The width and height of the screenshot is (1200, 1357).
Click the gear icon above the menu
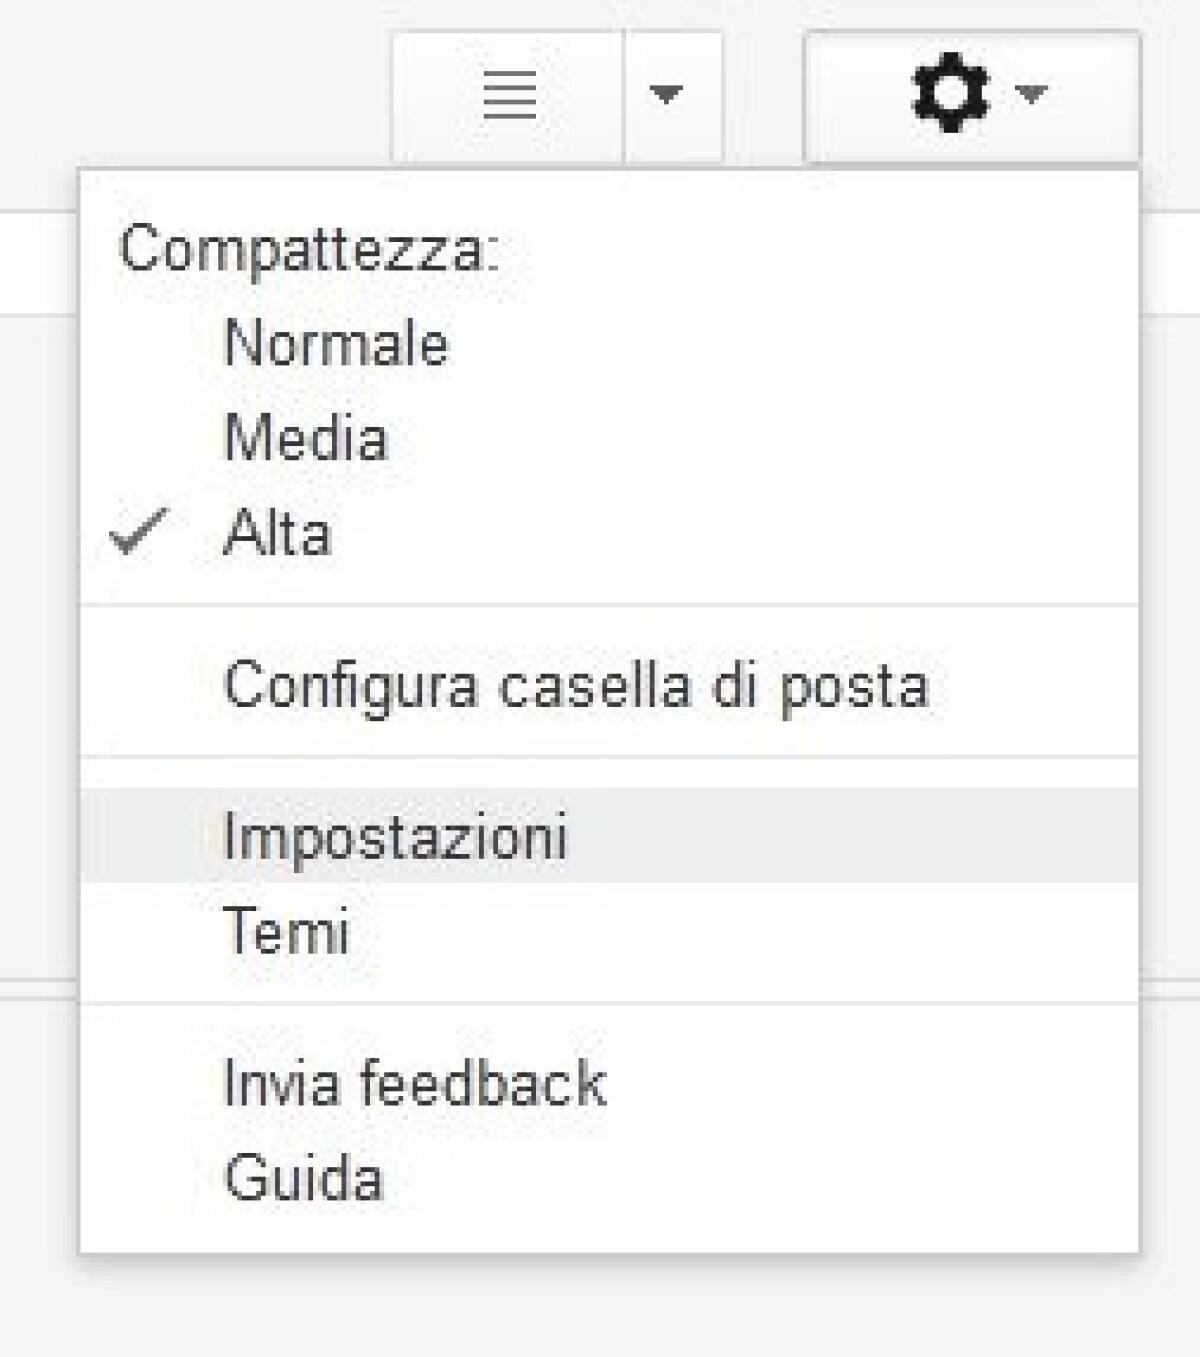coord(948,95)
